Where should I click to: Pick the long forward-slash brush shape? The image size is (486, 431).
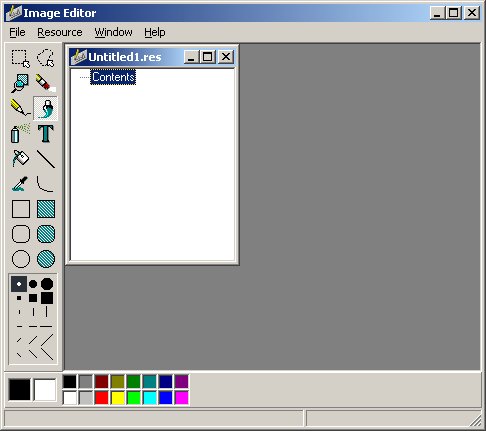pyautogui.click(x=47, y=340)
